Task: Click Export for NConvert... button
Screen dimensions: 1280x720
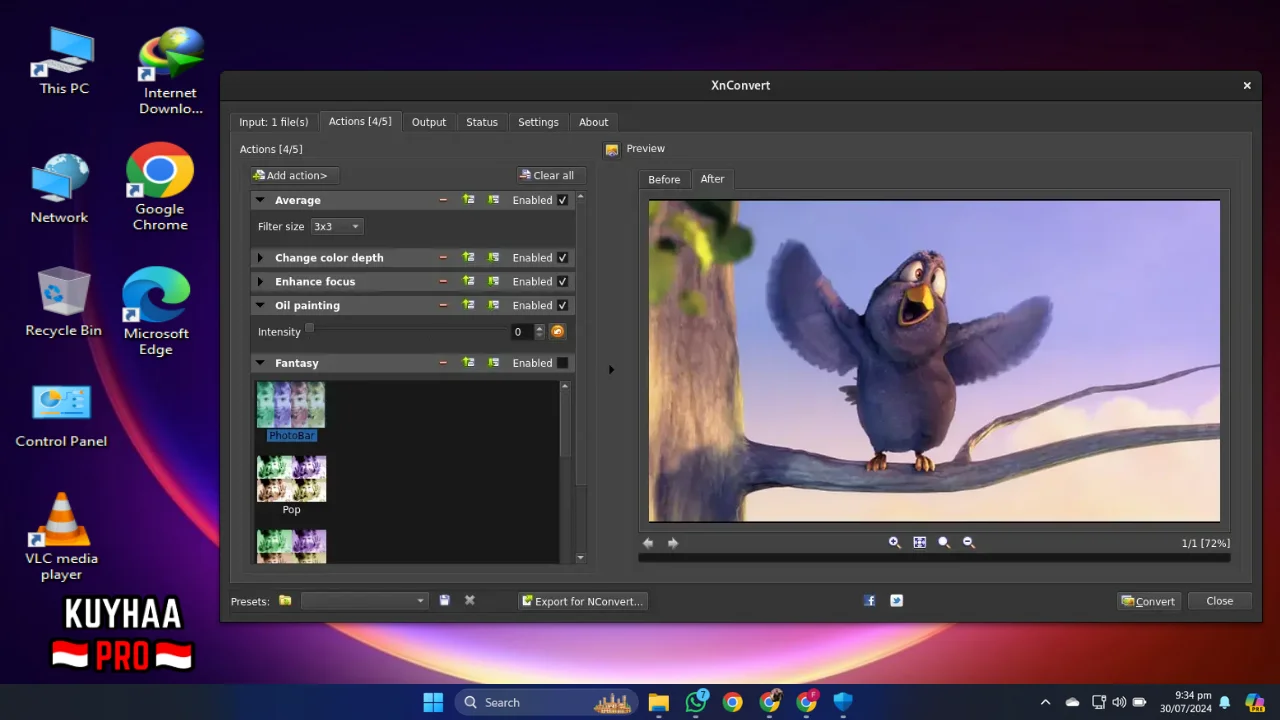Action: (x=583, y=601)
